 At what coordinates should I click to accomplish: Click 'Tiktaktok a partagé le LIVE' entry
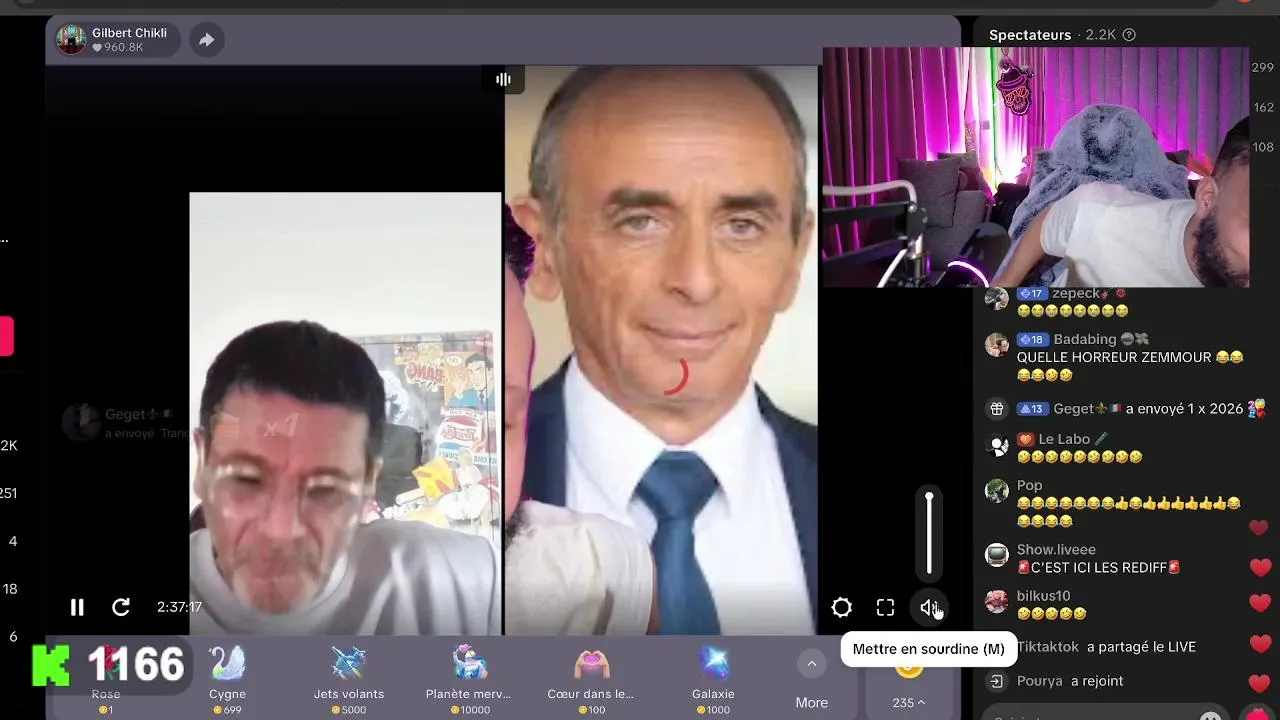(1106, 647)
